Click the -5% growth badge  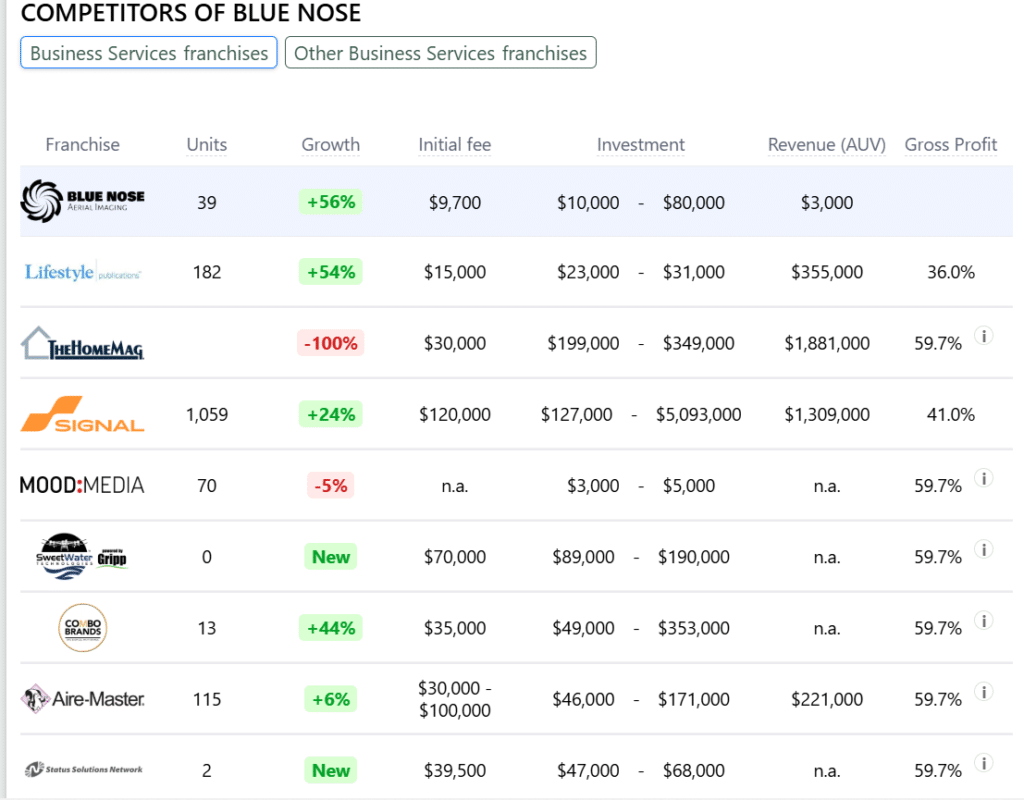pos(330,485)
